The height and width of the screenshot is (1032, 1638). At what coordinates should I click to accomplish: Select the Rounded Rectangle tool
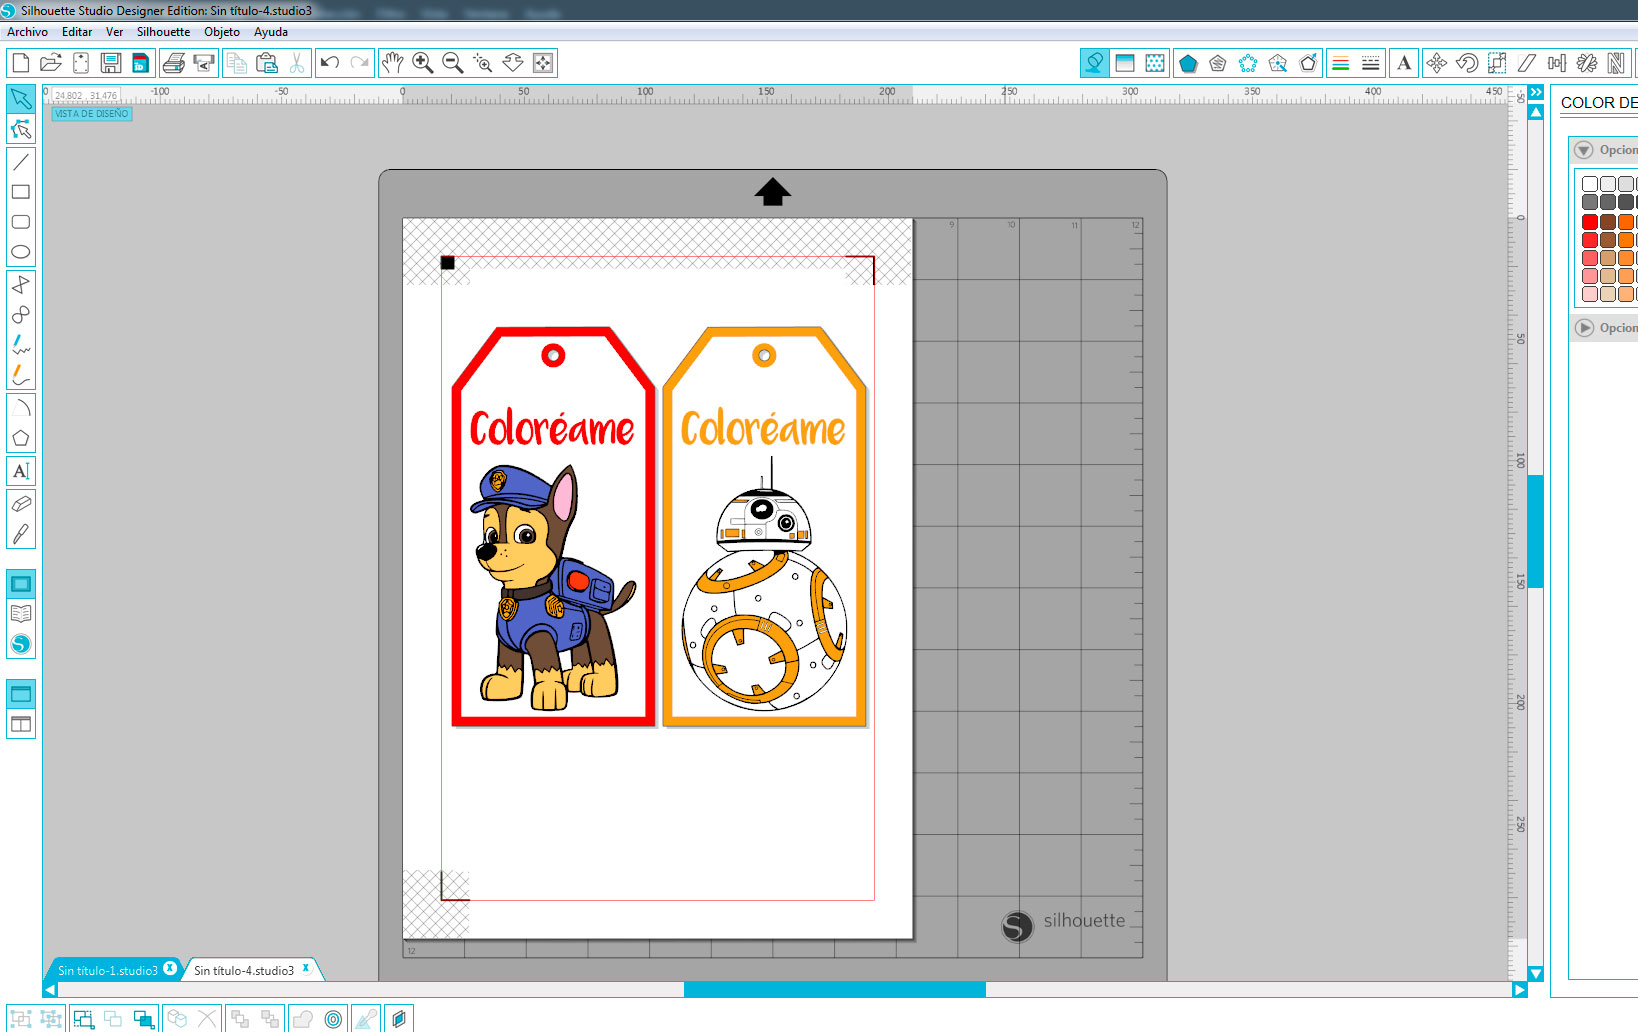coord(21,222)
